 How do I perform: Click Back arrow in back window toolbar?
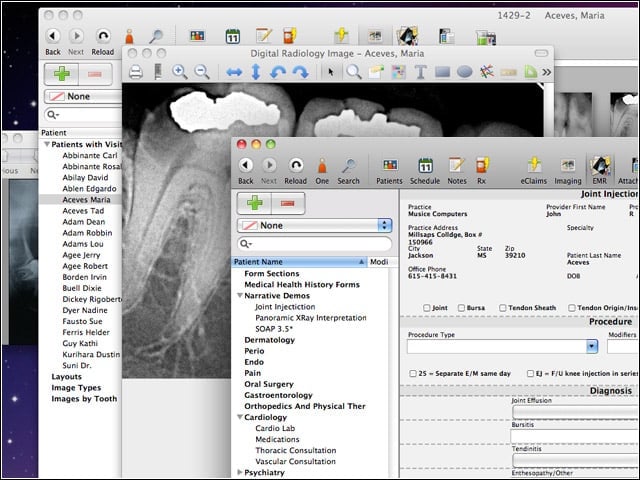(x=53, y=36)
